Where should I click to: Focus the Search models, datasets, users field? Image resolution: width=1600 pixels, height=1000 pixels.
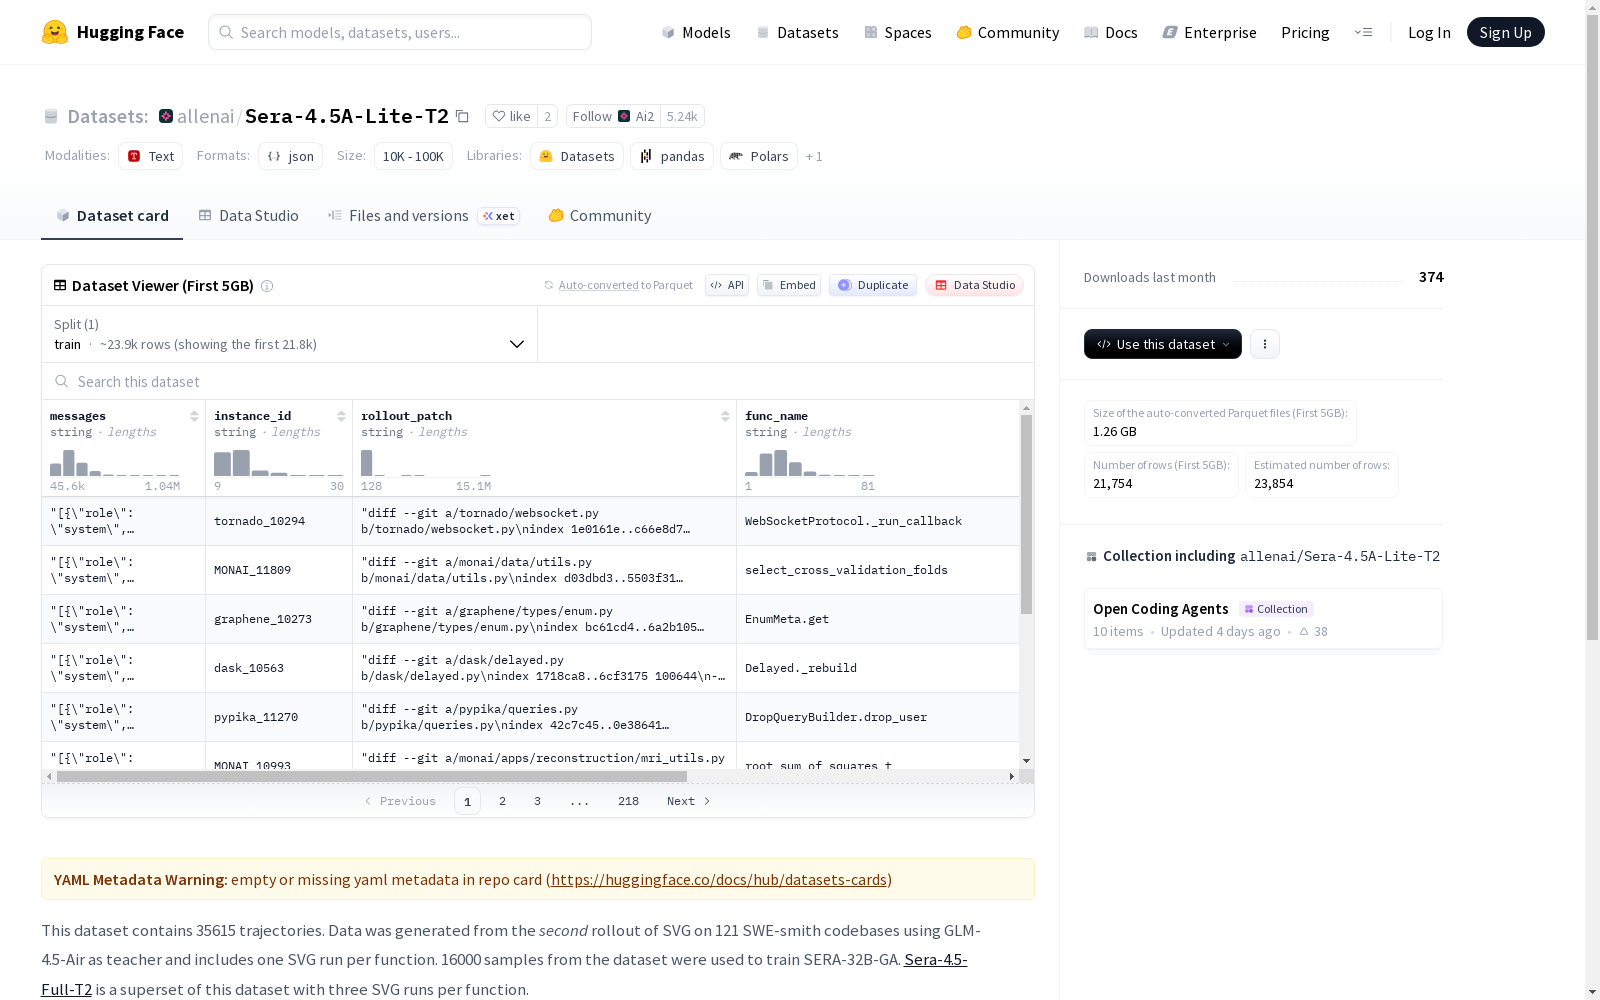pyautogui.click(x=400, y=32)
